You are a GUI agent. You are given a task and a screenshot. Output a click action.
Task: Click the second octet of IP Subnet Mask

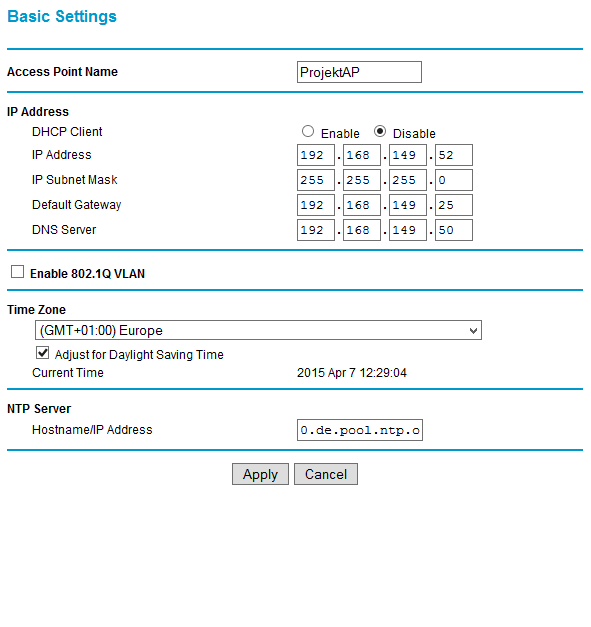tap(362, 180)
